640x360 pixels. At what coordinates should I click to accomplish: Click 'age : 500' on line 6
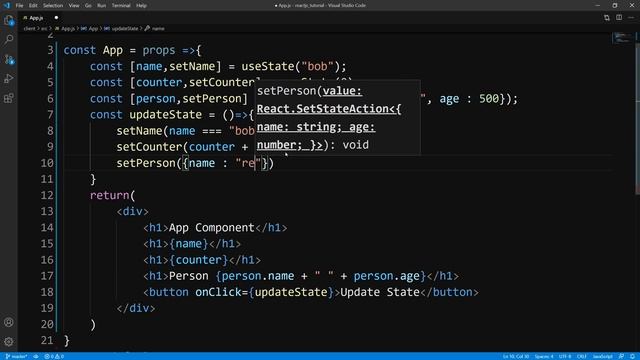click(x=469, y=98)
